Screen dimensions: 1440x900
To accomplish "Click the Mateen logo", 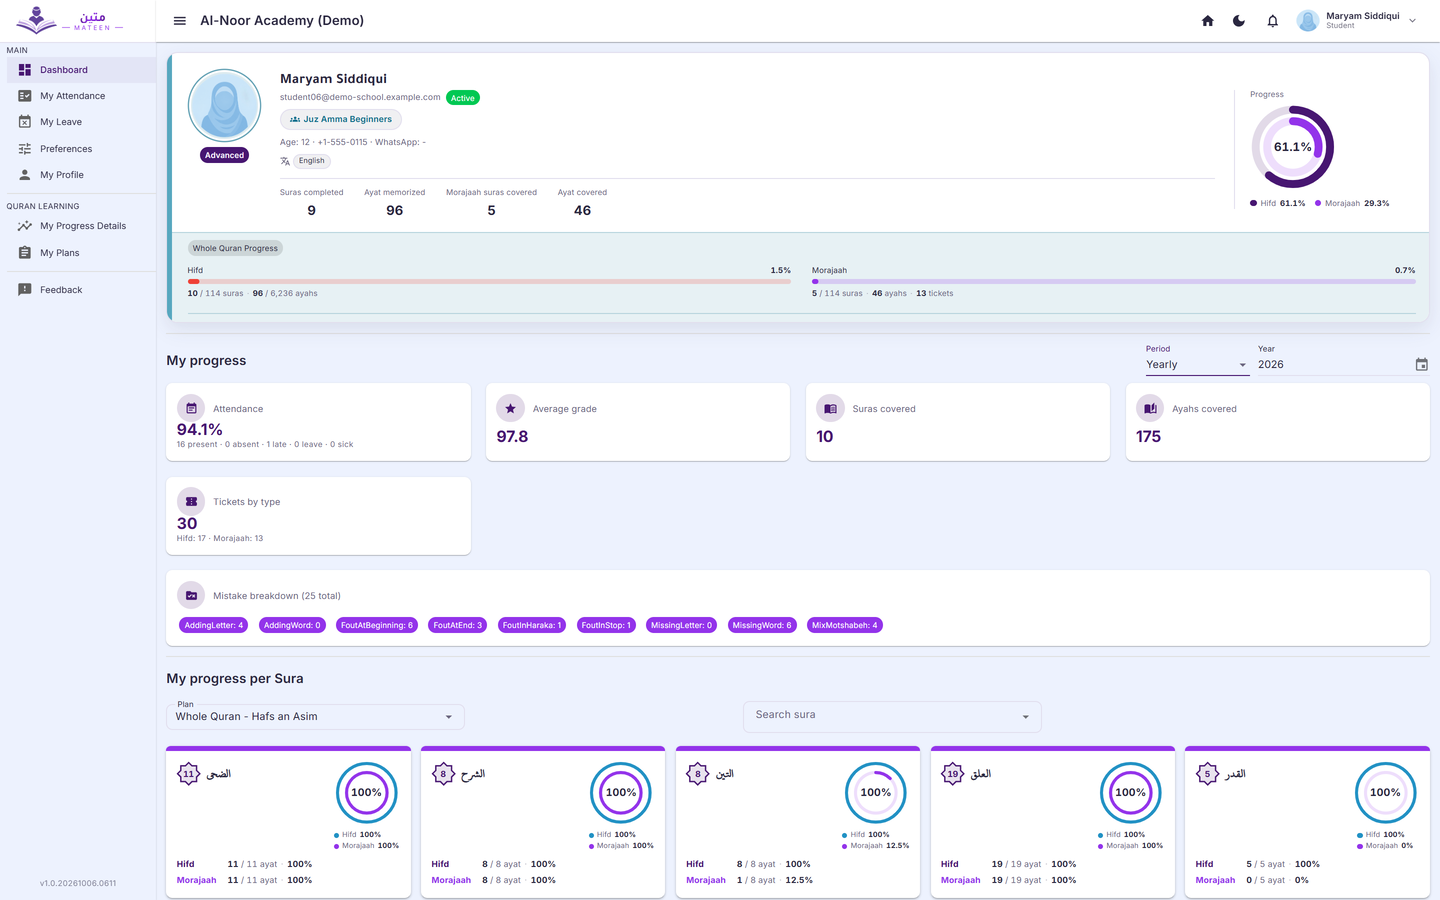I will (70, 20).
